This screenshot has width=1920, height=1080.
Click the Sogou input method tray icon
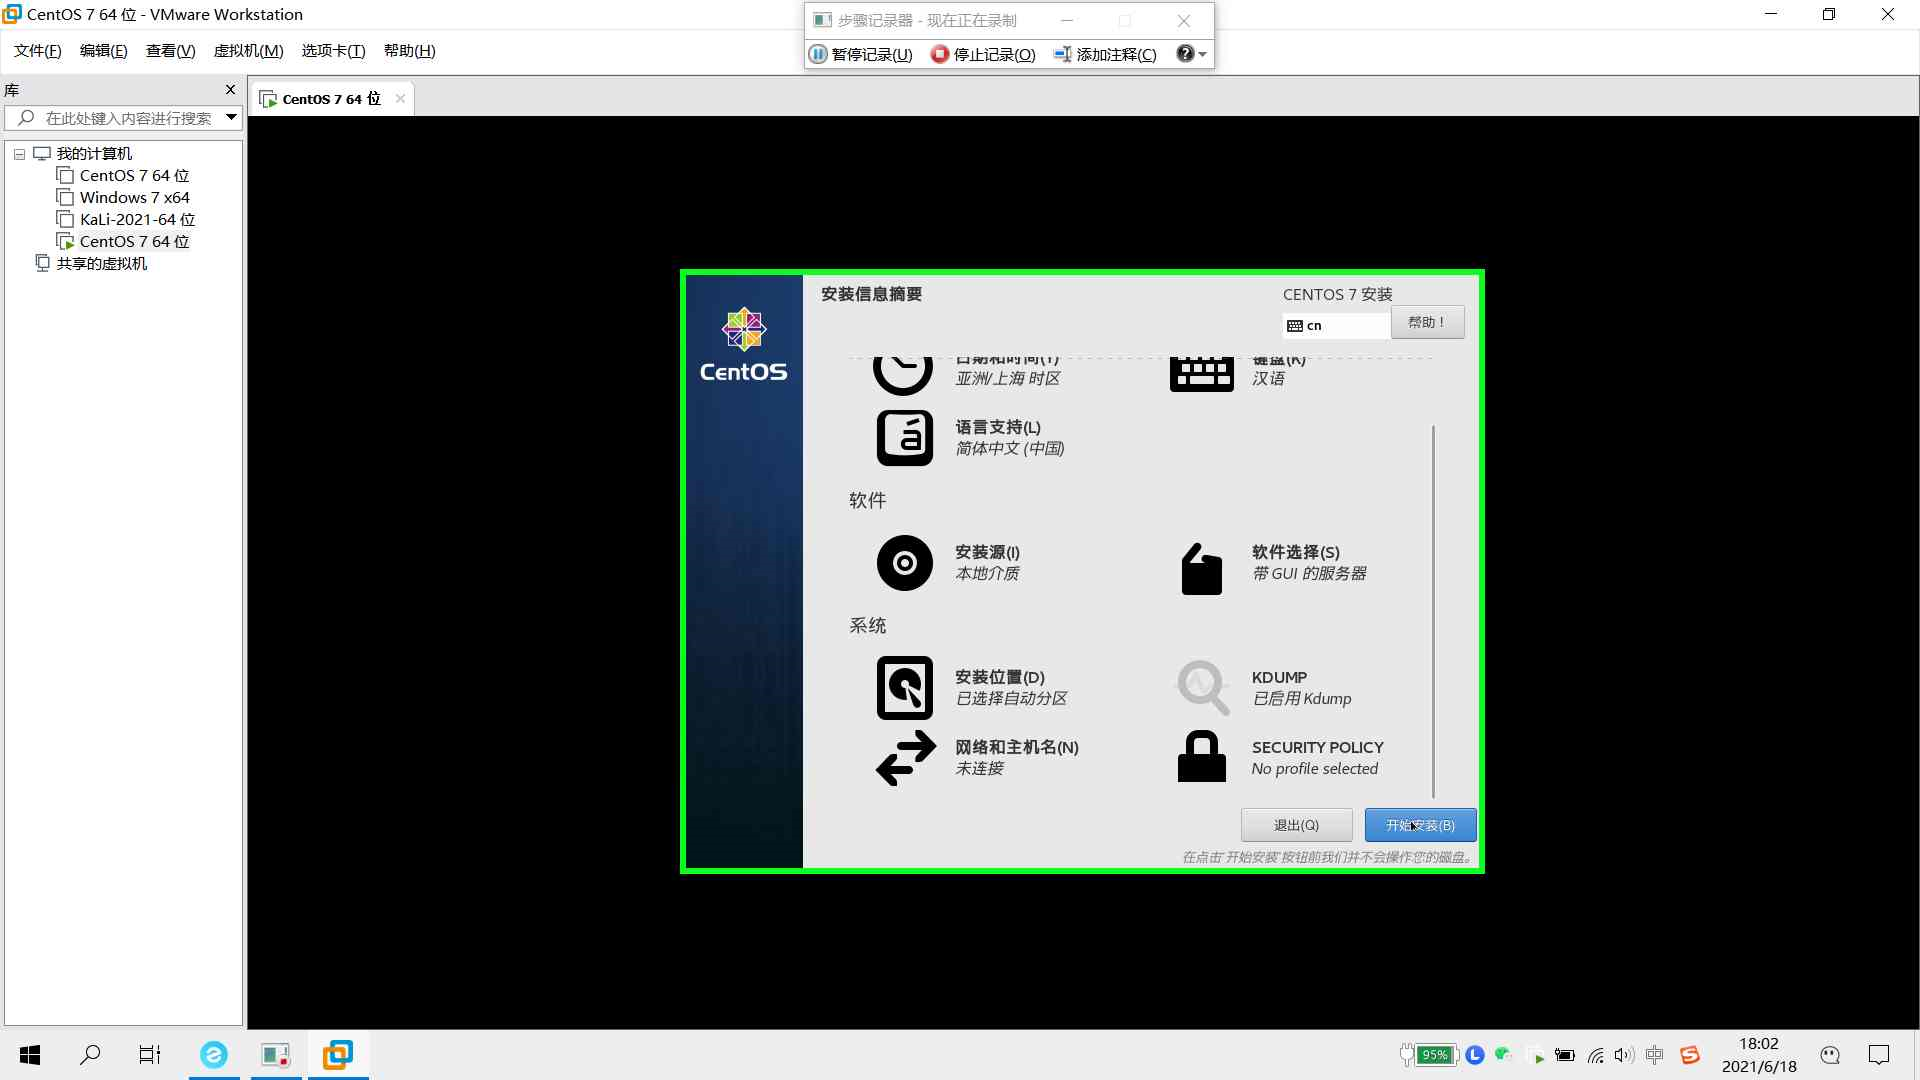pos(1690,1055)
